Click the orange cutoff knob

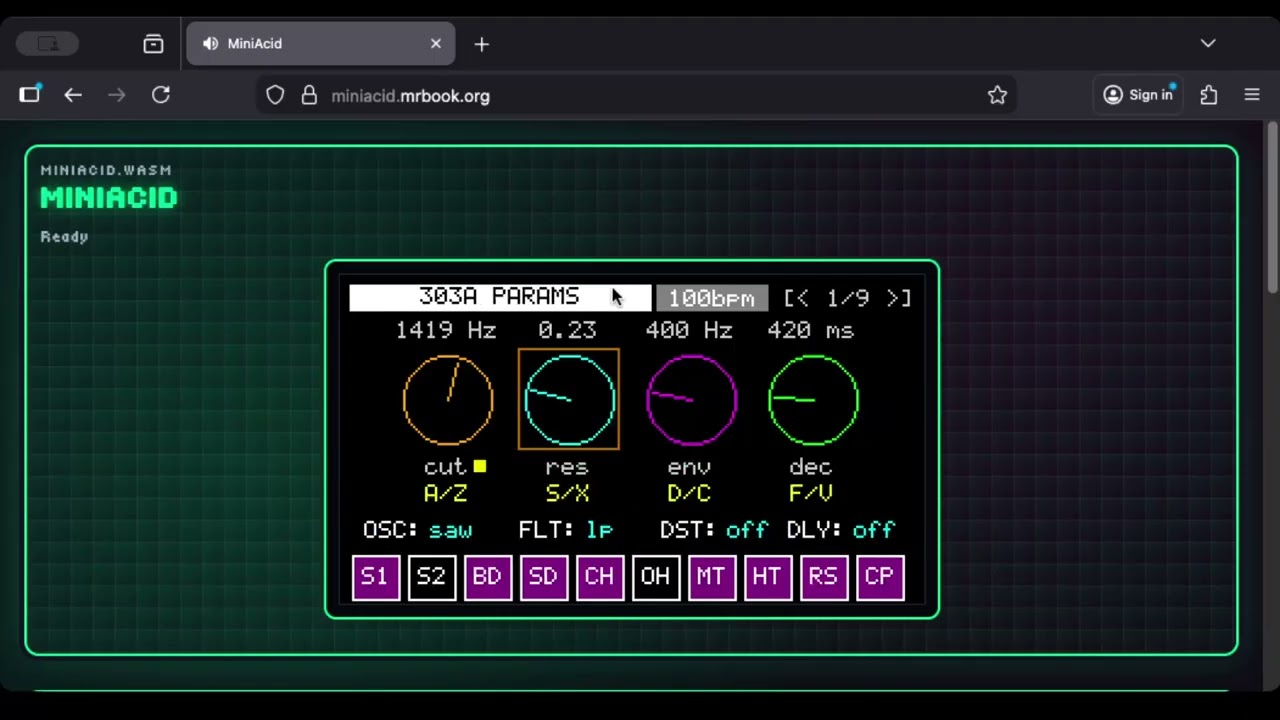(x=448, y=400)
